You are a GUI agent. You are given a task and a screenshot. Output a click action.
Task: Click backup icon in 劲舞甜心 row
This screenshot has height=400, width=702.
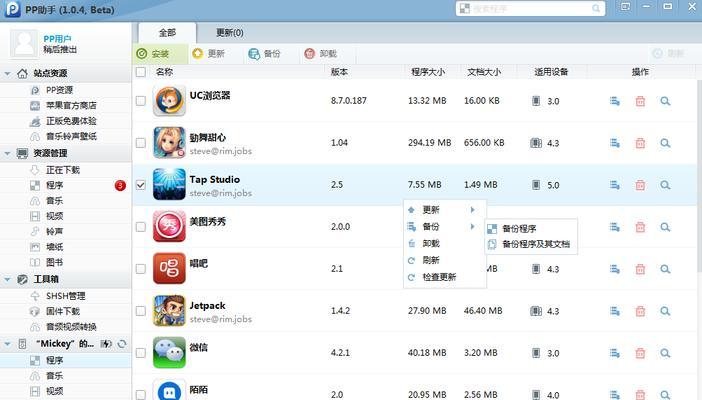click(x=615, y=143)
